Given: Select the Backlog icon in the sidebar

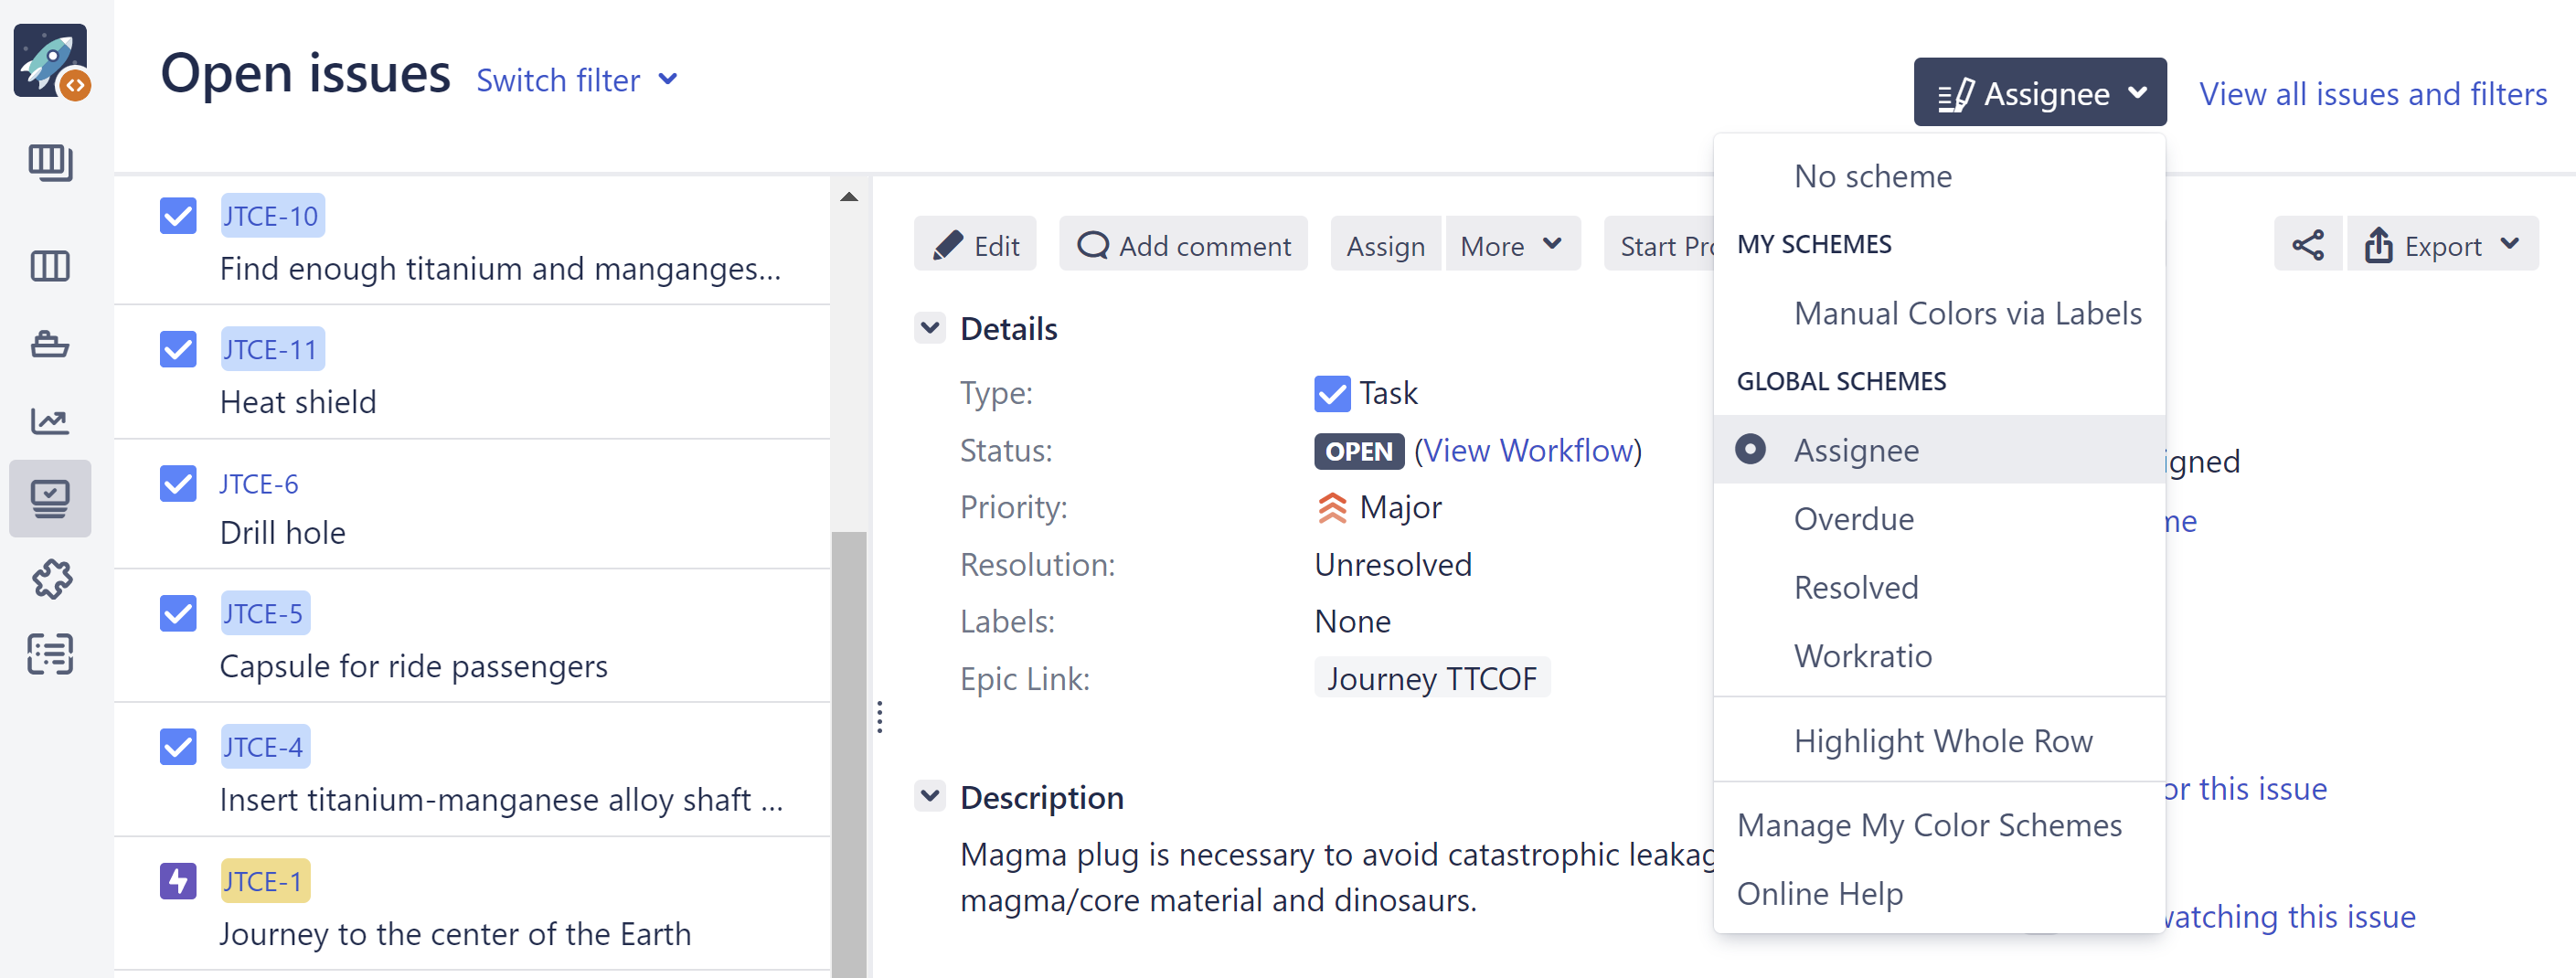Looking at the screenshot, I should 50,164.
